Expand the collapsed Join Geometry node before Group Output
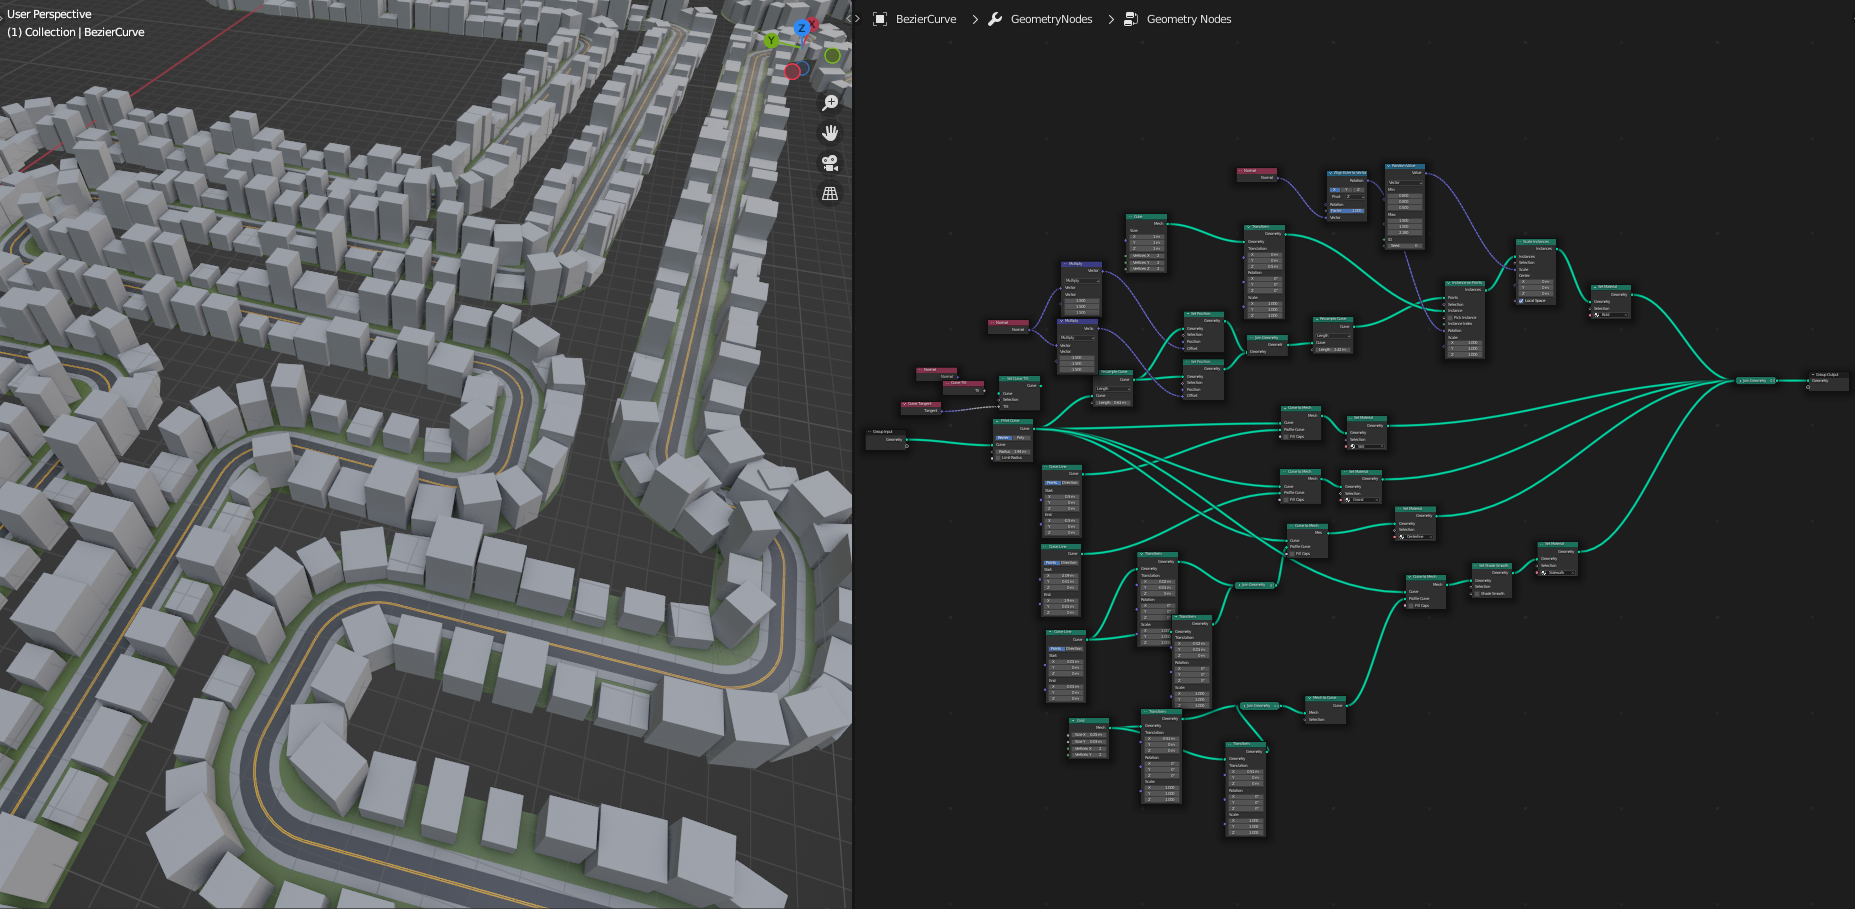Screen dimensions: 1855x909 coord(1740,380)
